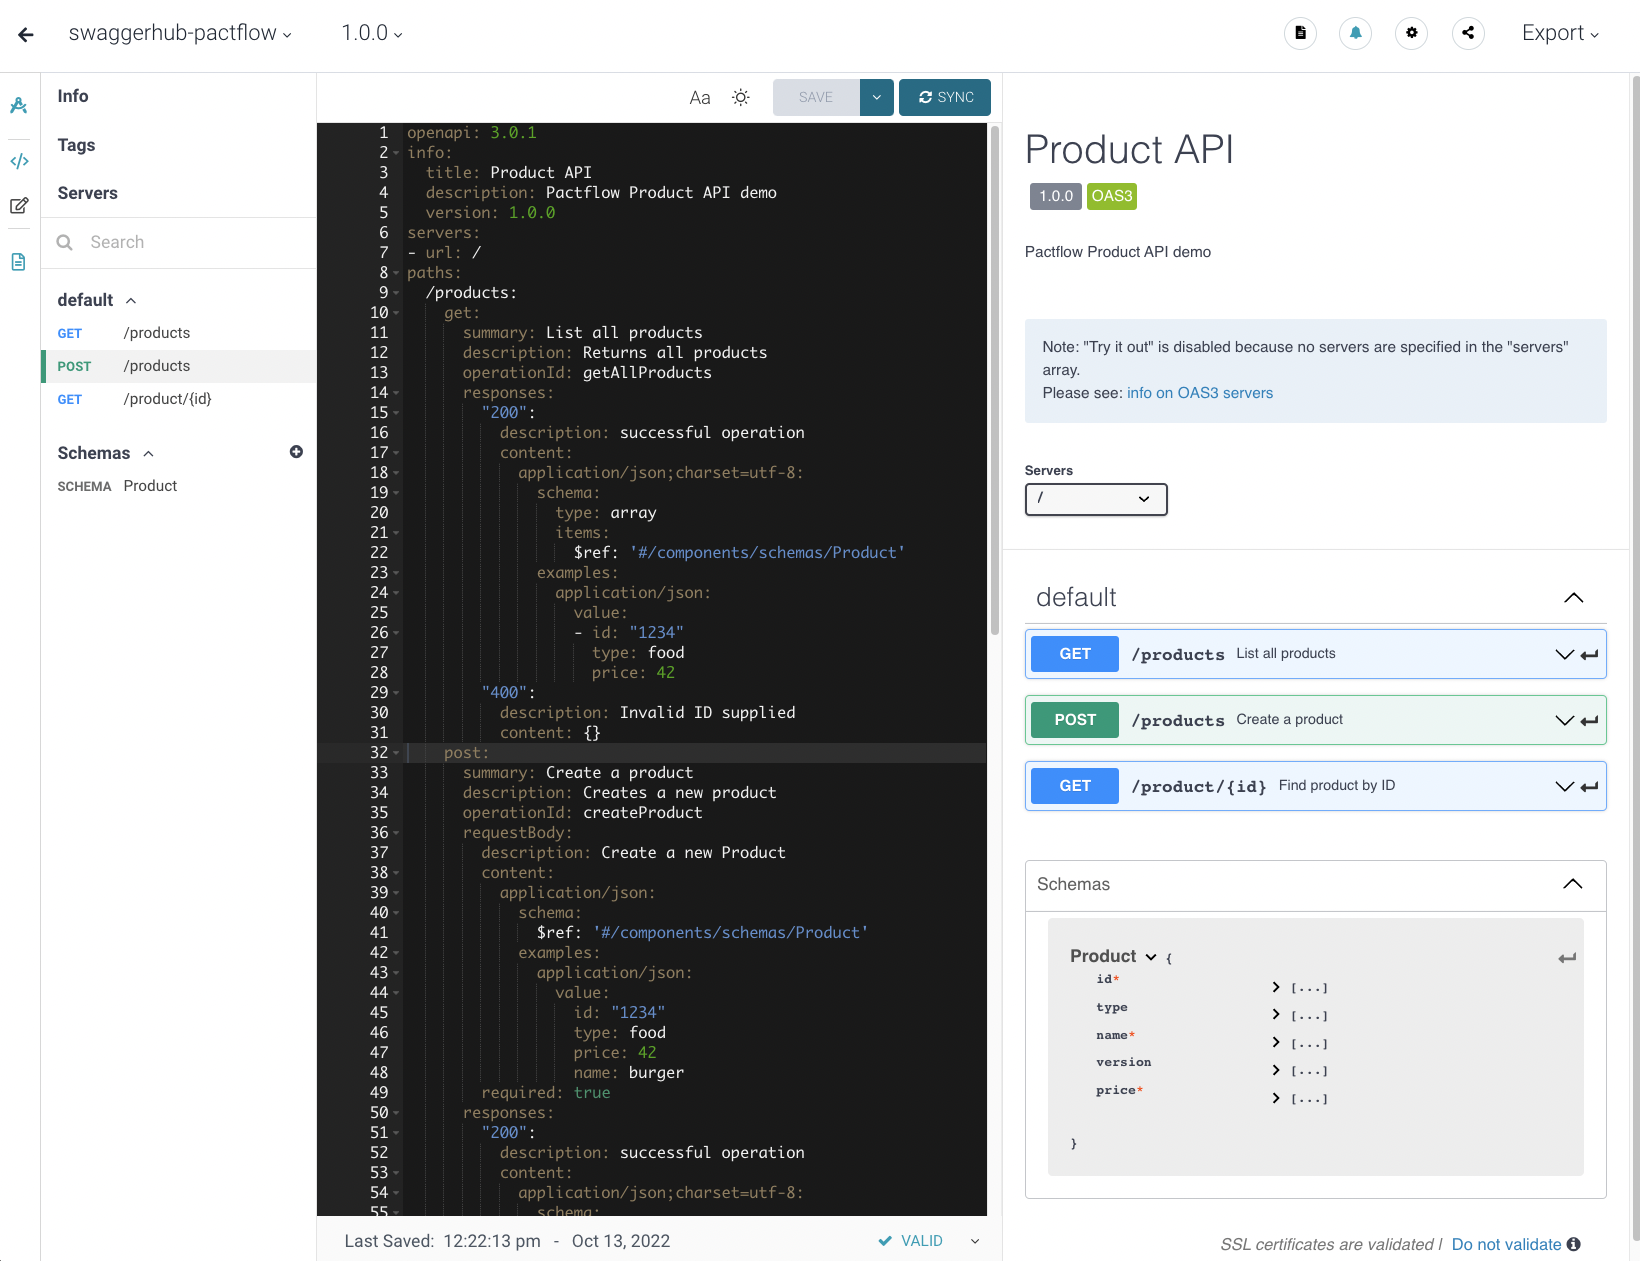Select the code editor view icon
This screenshot has height=1261, width=1640.
[x=20, y=161]
